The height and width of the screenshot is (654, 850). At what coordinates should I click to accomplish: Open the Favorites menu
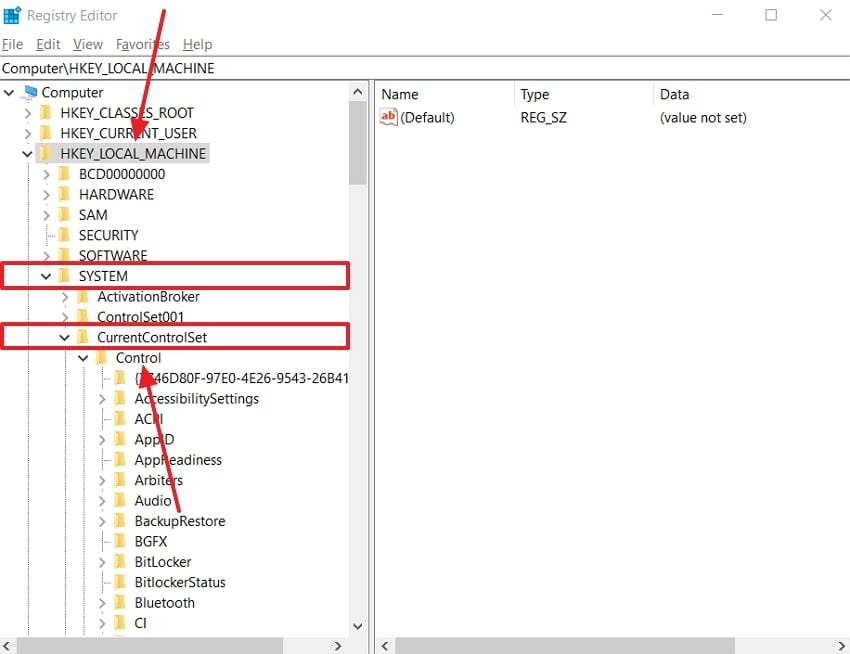(x=142, y=44)
